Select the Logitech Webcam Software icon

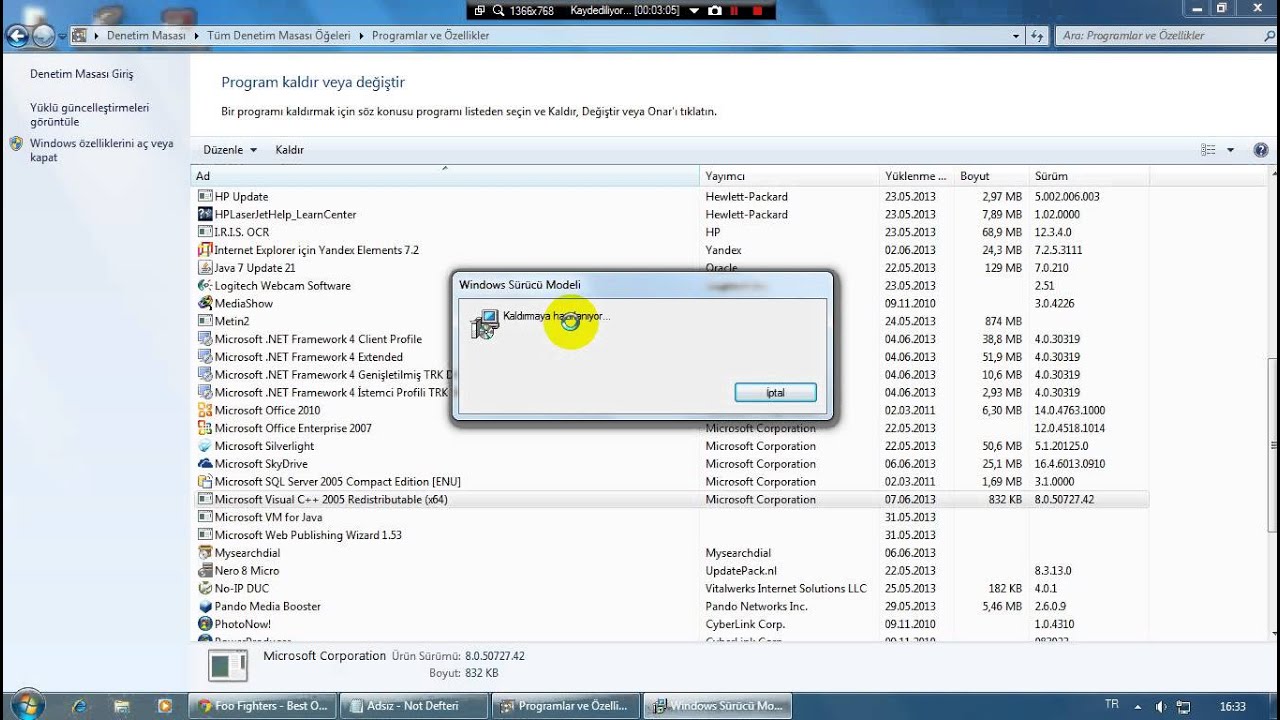click(x=205, y=286)
